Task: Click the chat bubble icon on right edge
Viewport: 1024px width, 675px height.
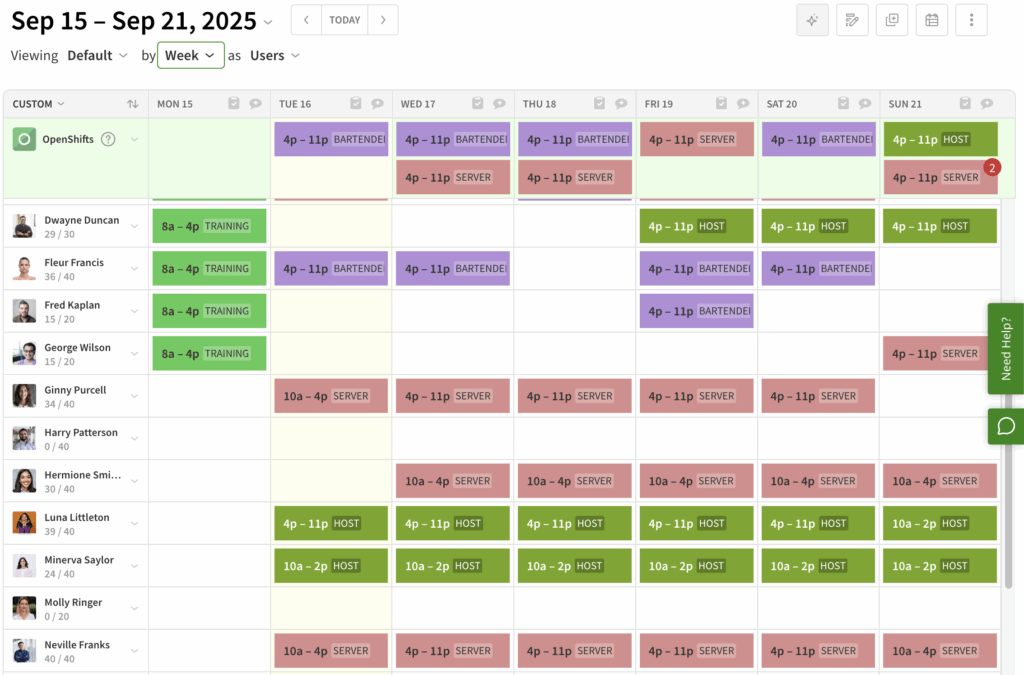Action: (1006, 426)
